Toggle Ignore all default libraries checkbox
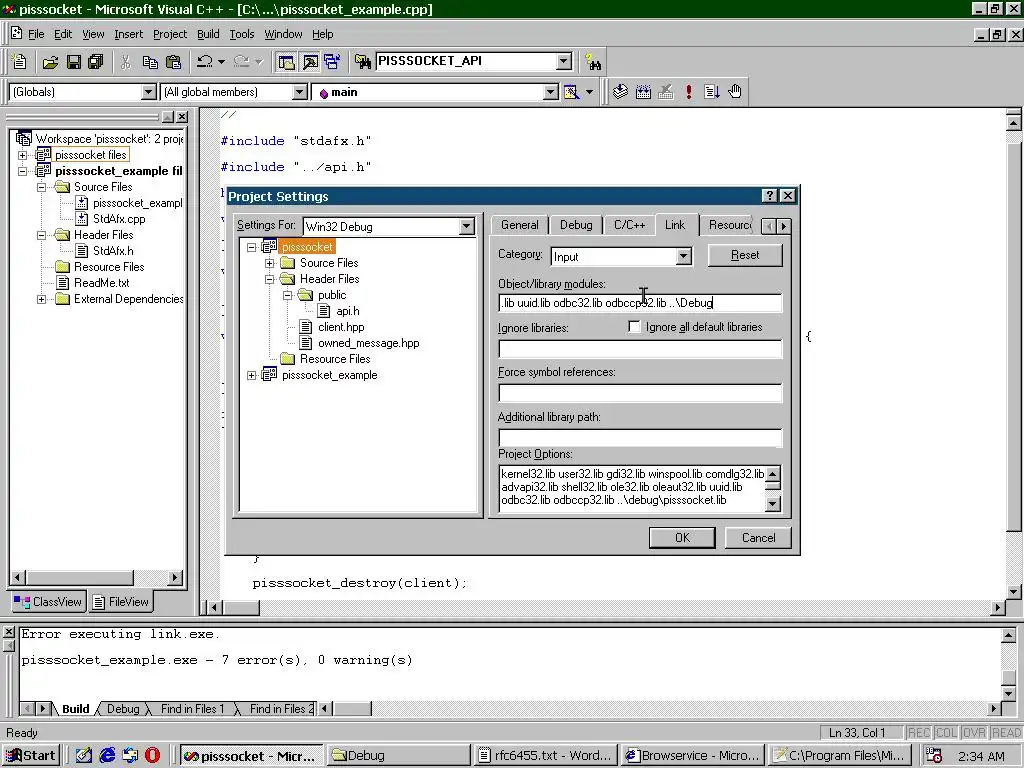This screenshot has height=768, width=1024. point(634,327)
